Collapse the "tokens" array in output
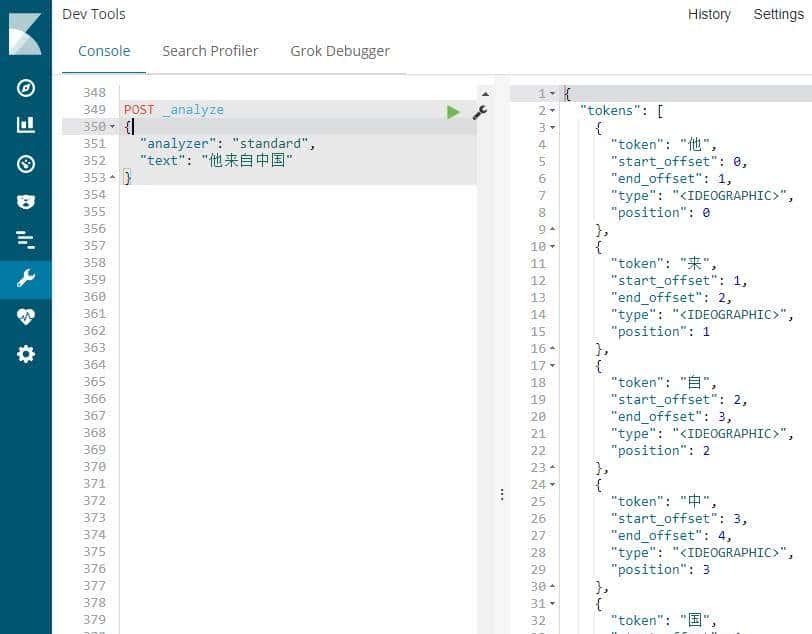 553,110
